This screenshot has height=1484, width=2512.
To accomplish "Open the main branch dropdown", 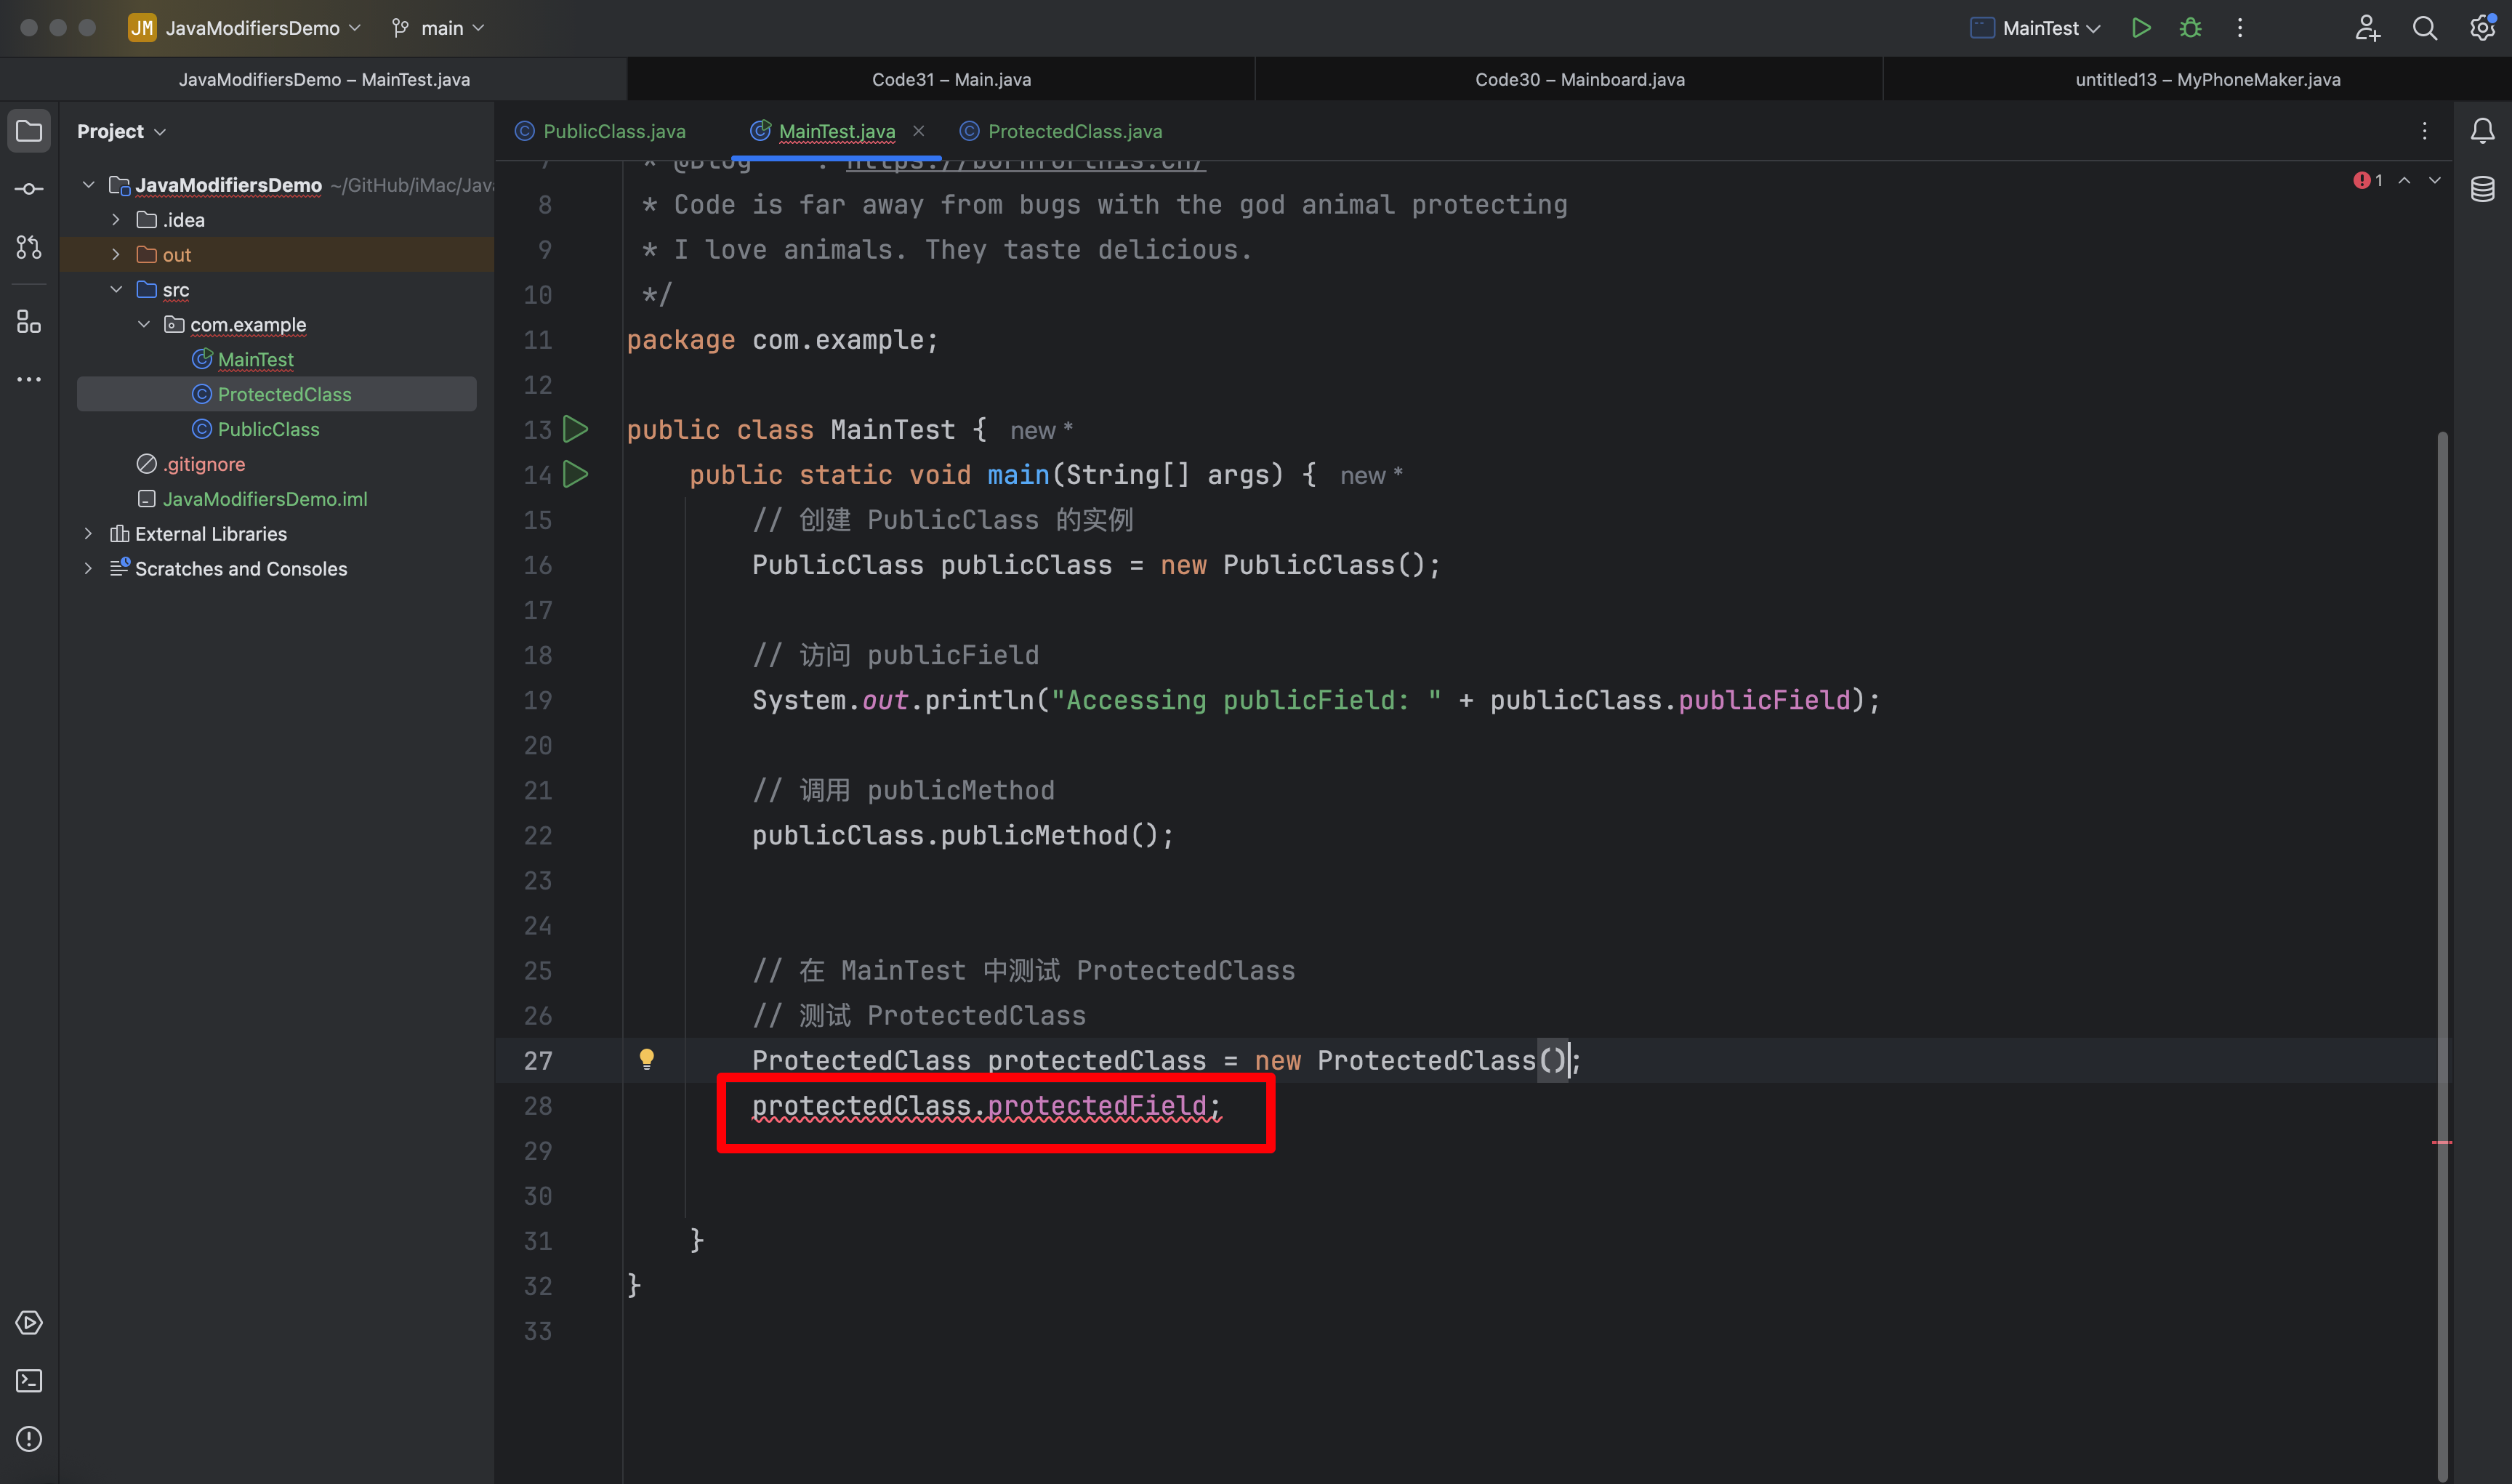I will click(438, 28).
